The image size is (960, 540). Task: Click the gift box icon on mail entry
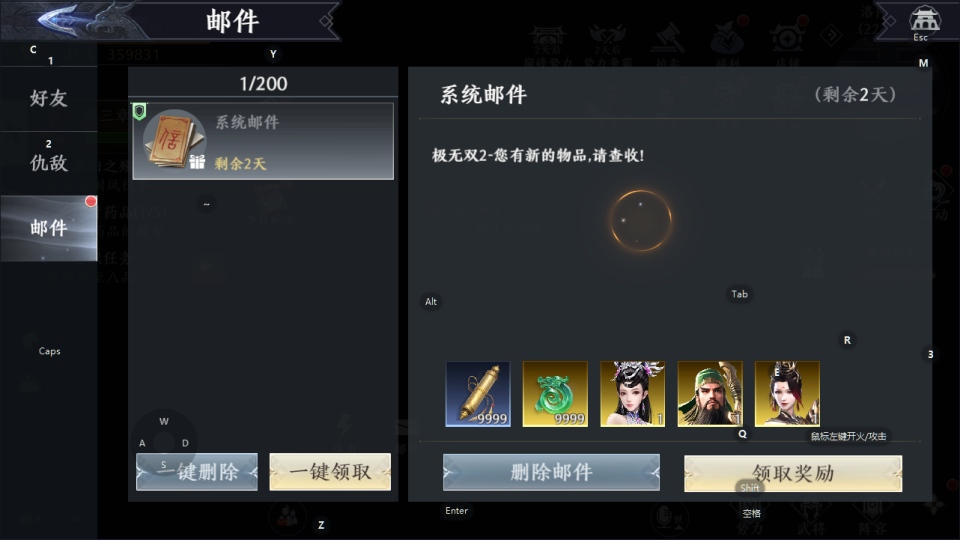coord(197,162)
